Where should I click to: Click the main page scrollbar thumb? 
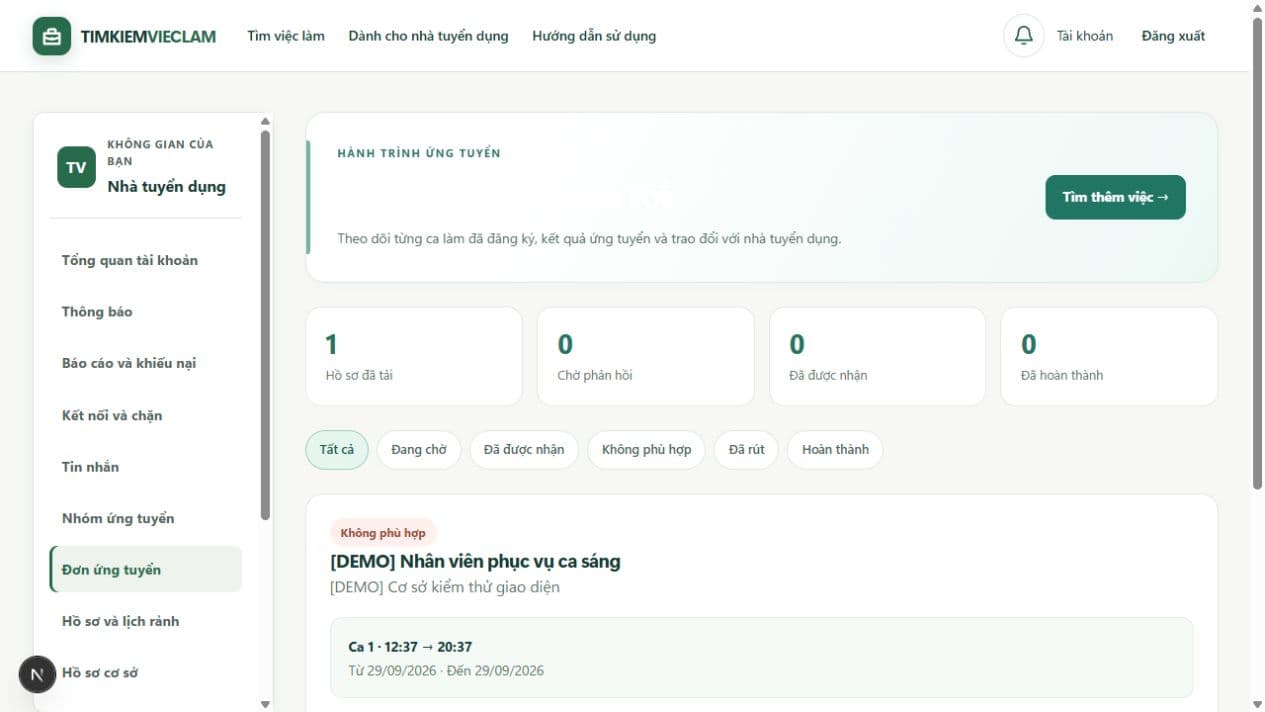[x=1257, y=254]
